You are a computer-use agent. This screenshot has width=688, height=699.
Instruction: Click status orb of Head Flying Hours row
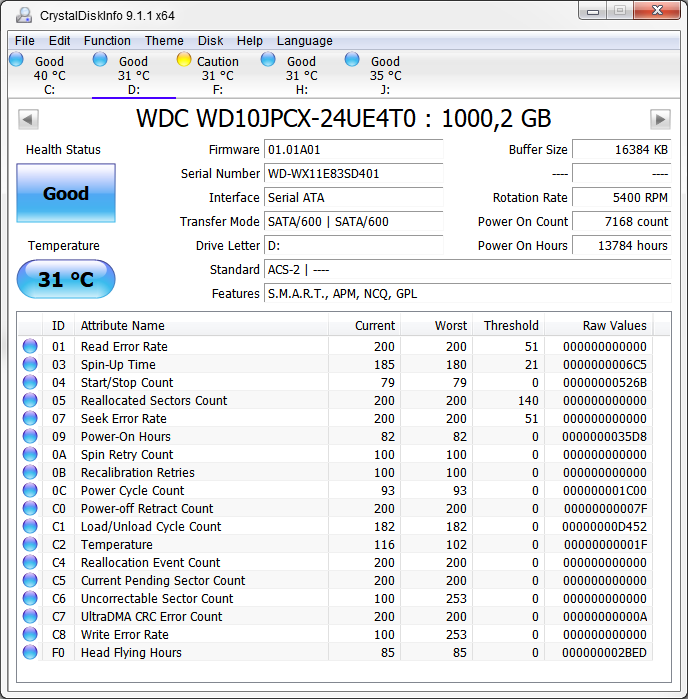coord(30,652)
